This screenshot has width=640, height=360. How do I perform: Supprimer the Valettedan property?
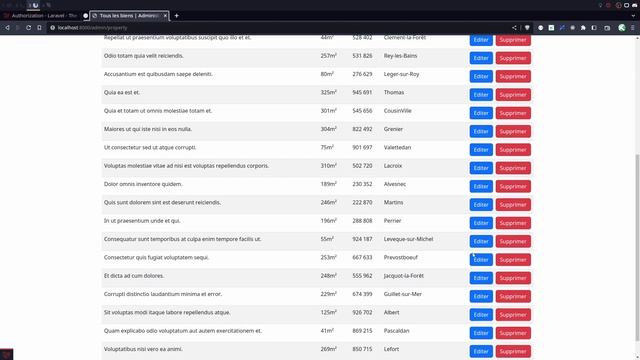(x=513, y=150)
